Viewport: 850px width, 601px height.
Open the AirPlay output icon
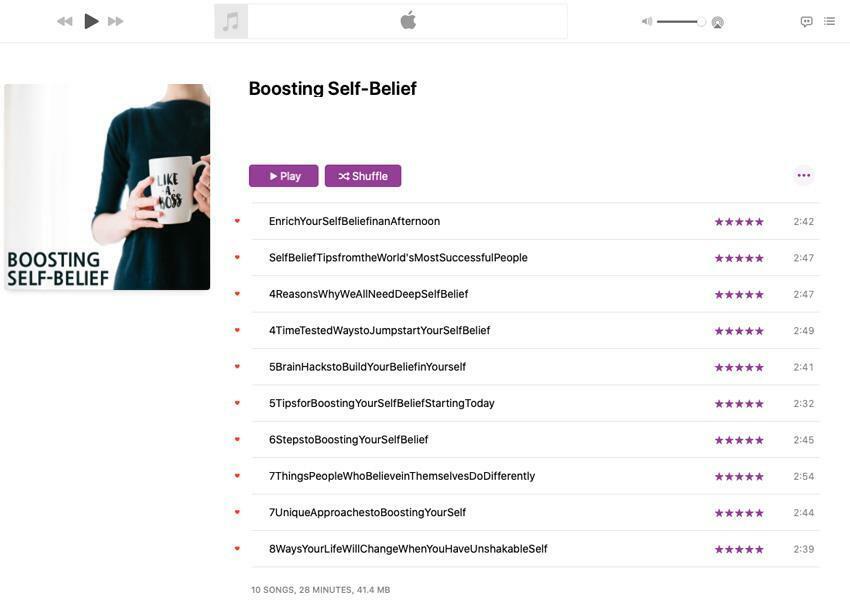point(717,22)
